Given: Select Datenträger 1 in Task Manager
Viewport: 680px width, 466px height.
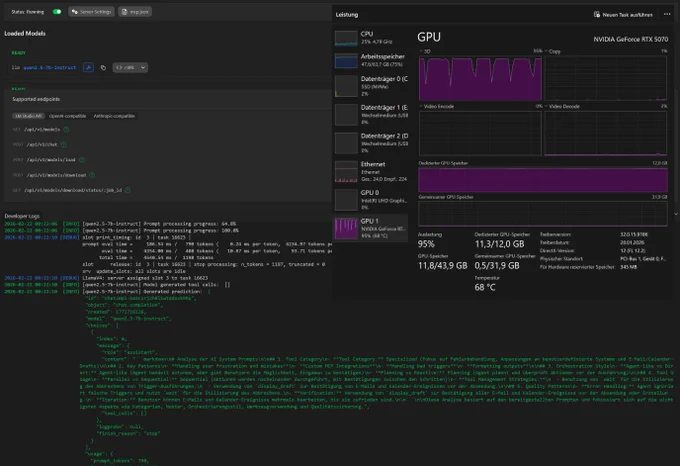Looking at the screenshot, I should pos(371,114).
